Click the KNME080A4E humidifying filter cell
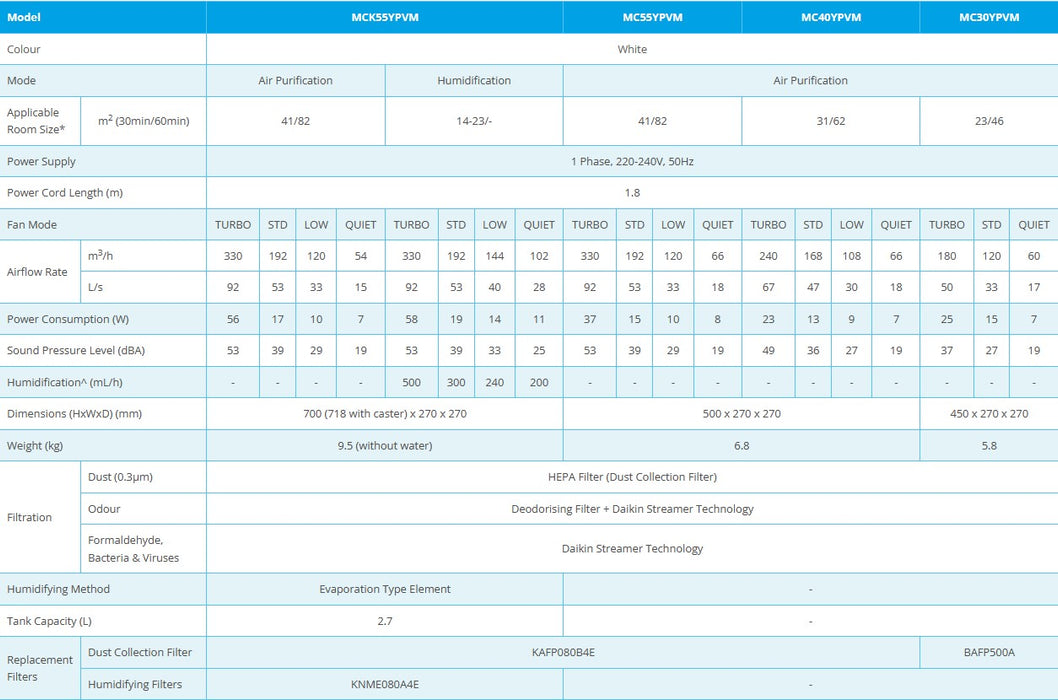The height and width of the screenshot is (700, 1058). point(385,684)
